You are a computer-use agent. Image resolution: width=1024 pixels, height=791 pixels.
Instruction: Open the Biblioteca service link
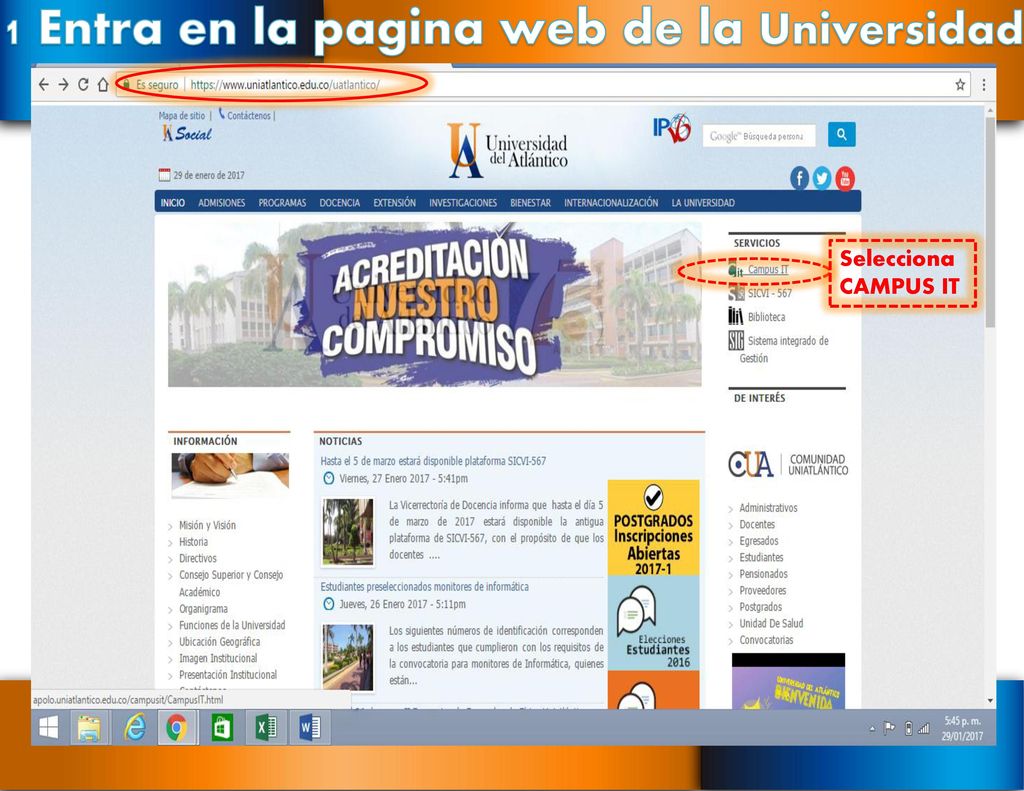tap(767, 317)
